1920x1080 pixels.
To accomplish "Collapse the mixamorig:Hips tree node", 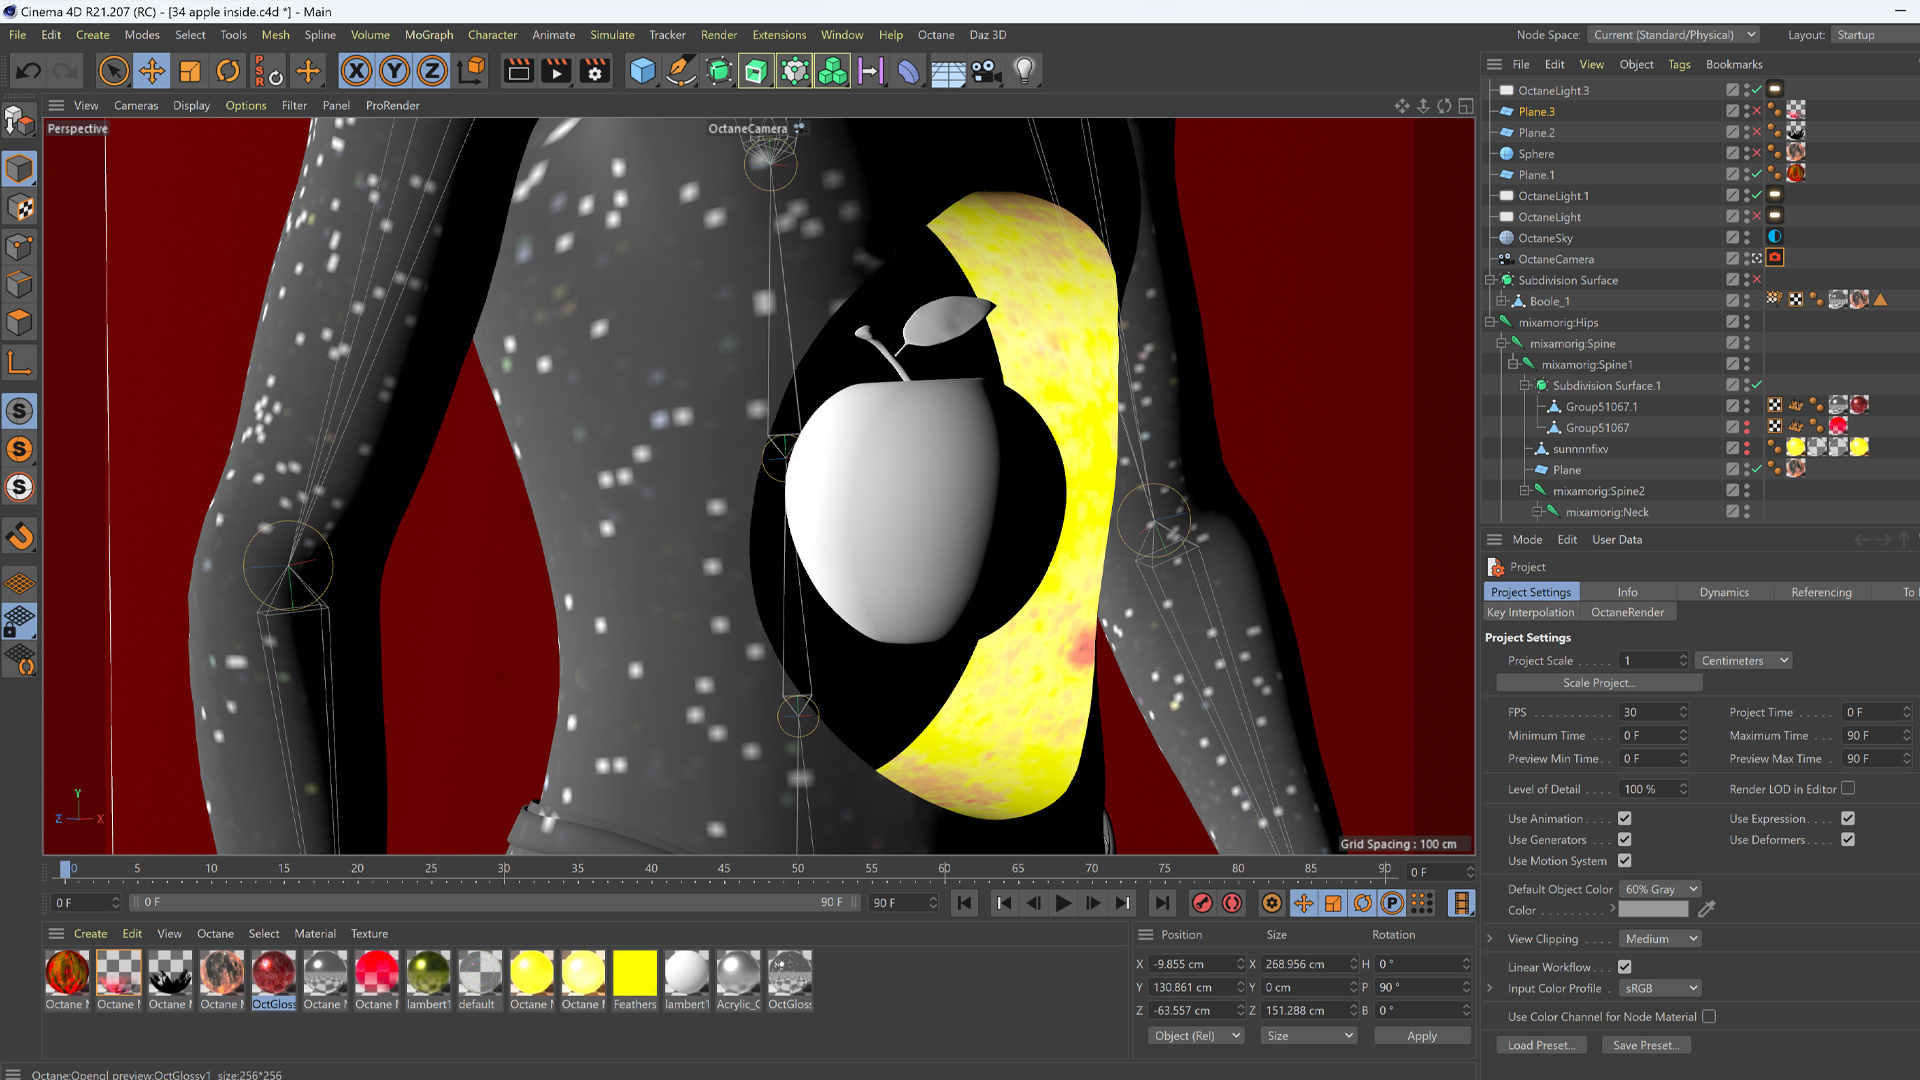I will (1490, 323).
